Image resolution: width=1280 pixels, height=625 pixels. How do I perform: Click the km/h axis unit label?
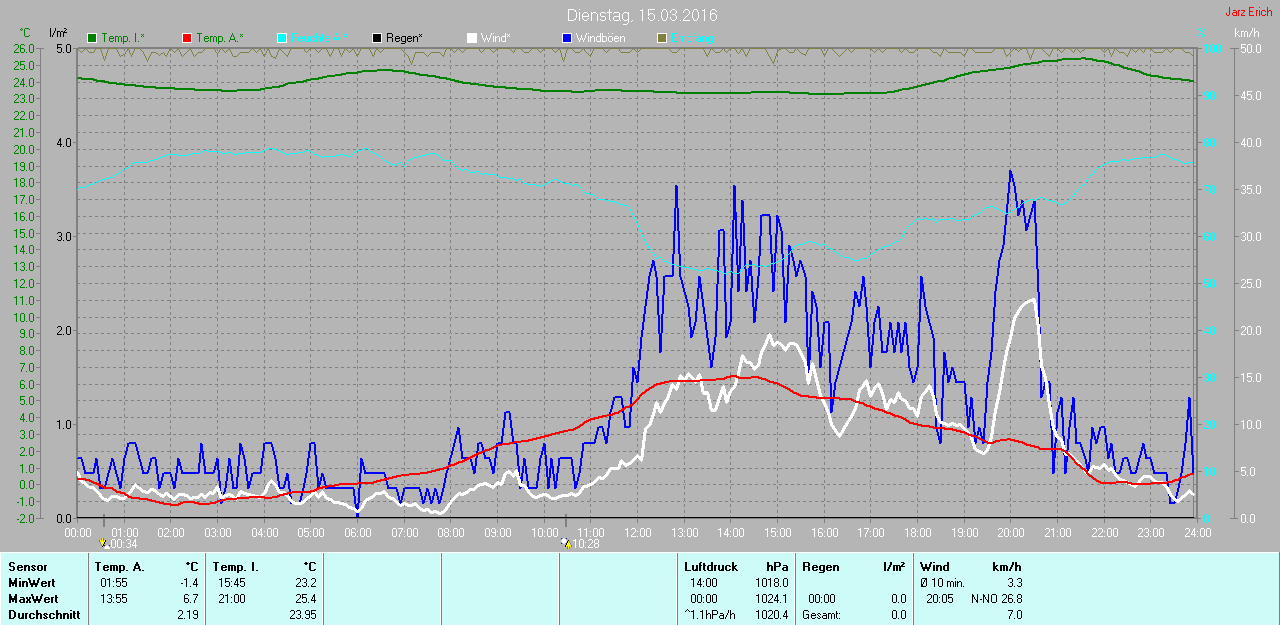1246,33
